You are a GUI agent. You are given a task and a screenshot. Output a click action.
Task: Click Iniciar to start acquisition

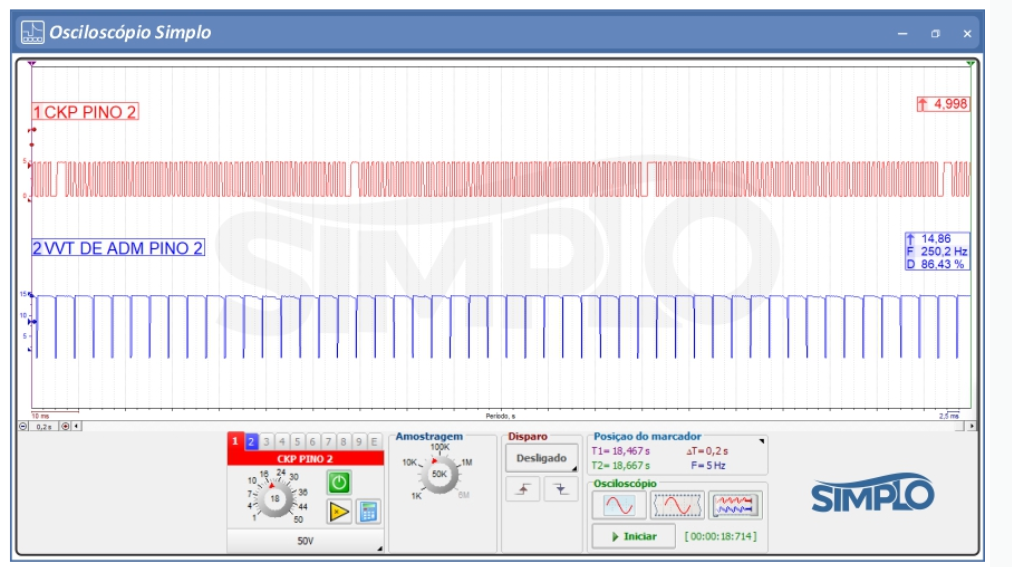click(633, 537)
